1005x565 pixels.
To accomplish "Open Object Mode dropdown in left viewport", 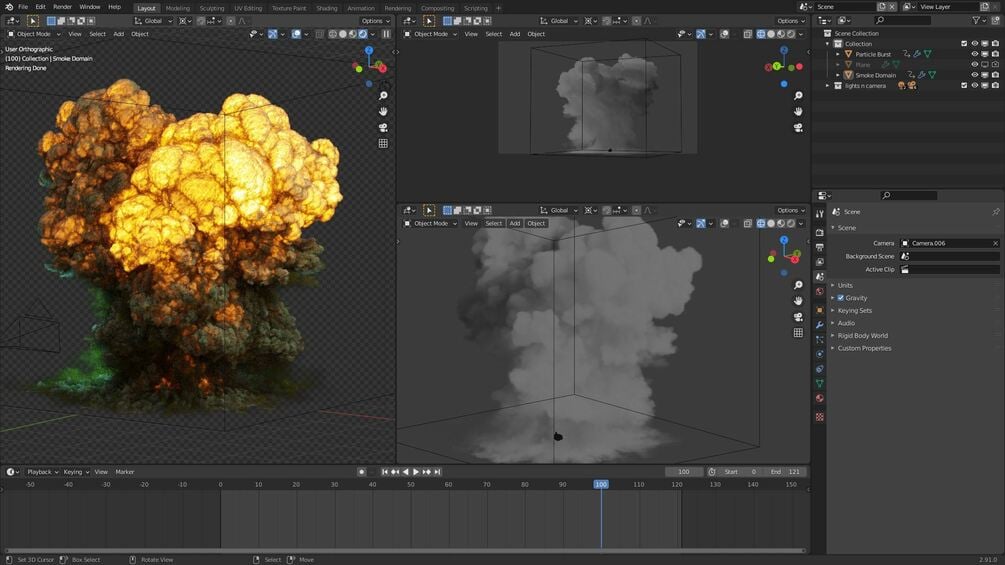I will coord(35,34).
